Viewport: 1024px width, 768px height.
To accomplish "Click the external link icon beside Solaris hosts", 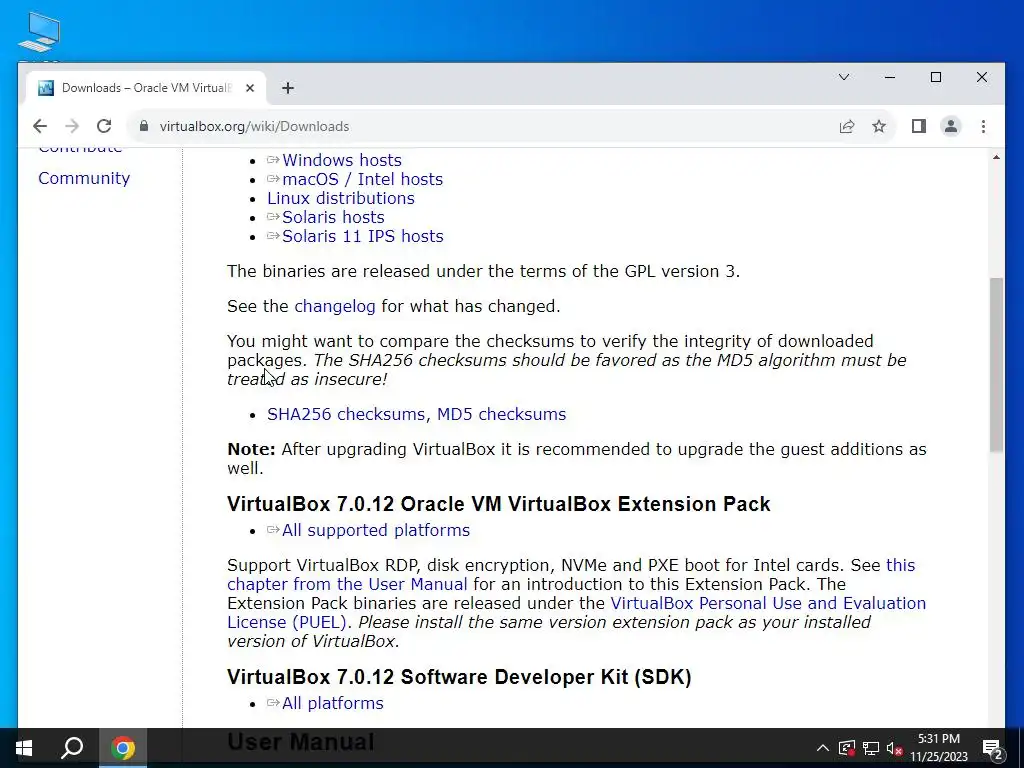I will pos(273,217).
